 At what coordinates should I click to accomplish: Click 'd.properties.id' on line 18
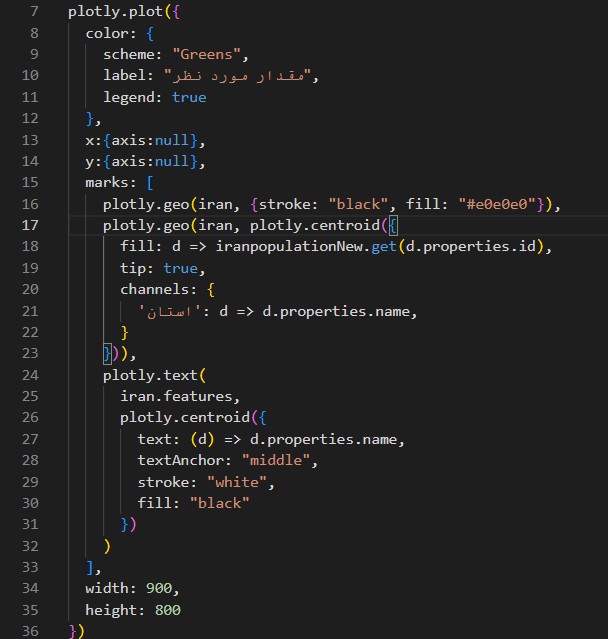pos(471,247)
